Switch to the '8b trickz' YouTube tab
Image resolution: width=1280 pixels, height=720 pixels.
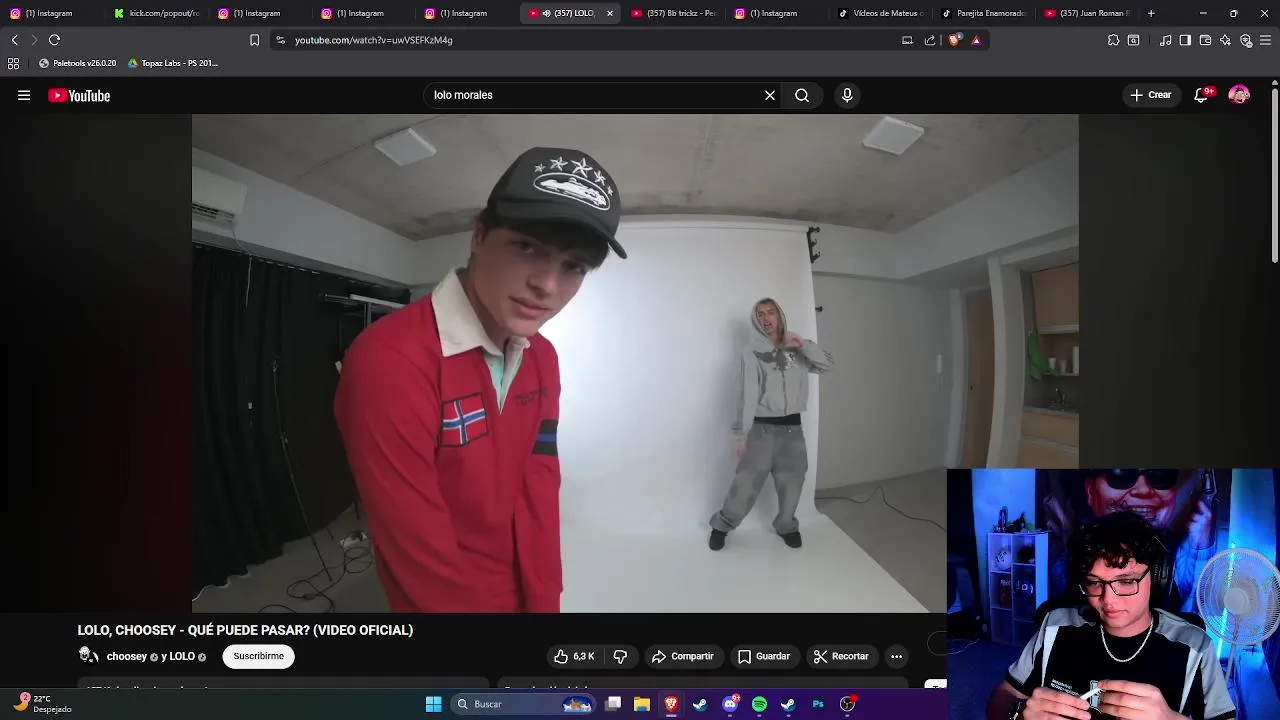(x=674, y=13)
